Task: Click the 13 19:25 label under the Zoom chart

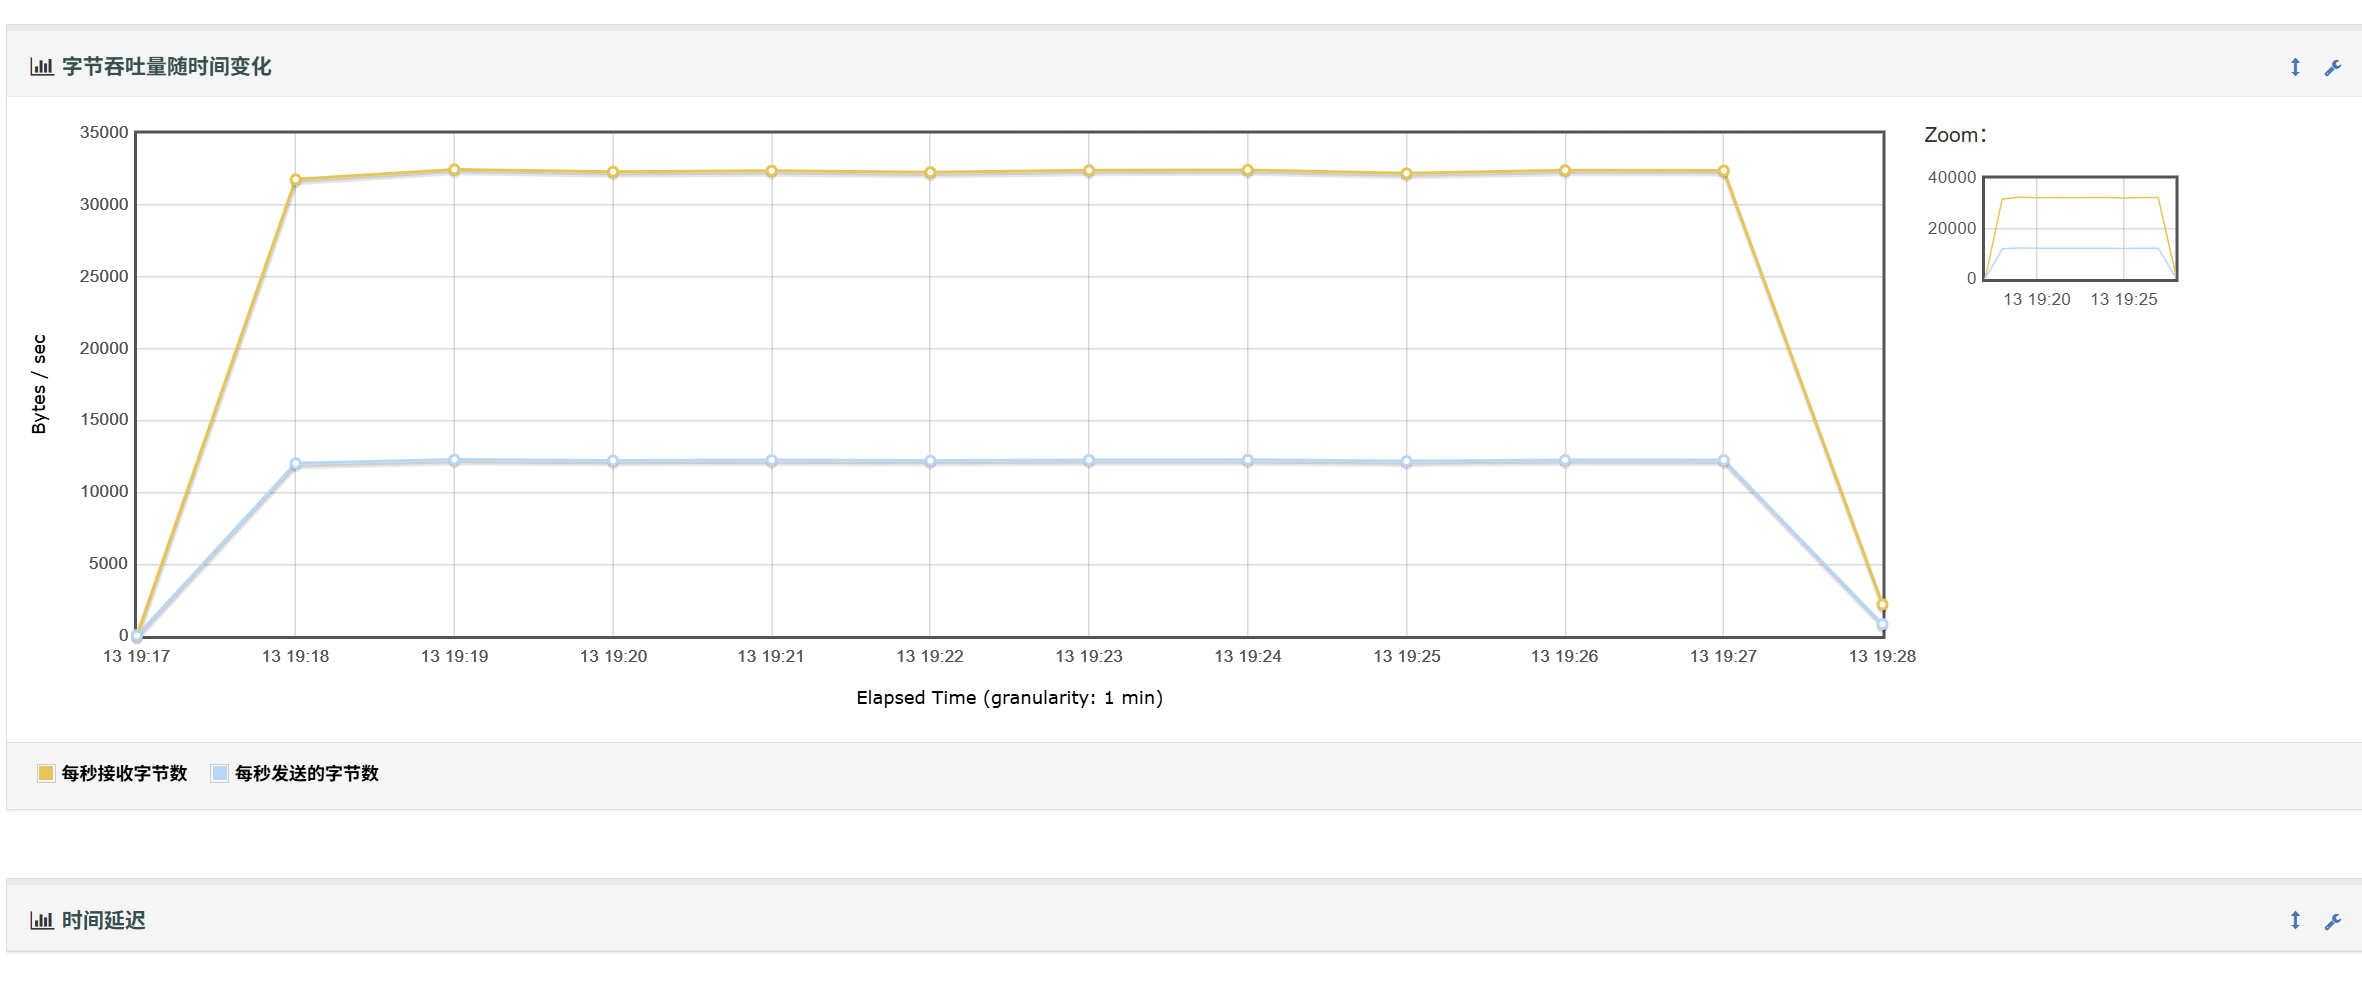Action: [x=2124, y=299]
